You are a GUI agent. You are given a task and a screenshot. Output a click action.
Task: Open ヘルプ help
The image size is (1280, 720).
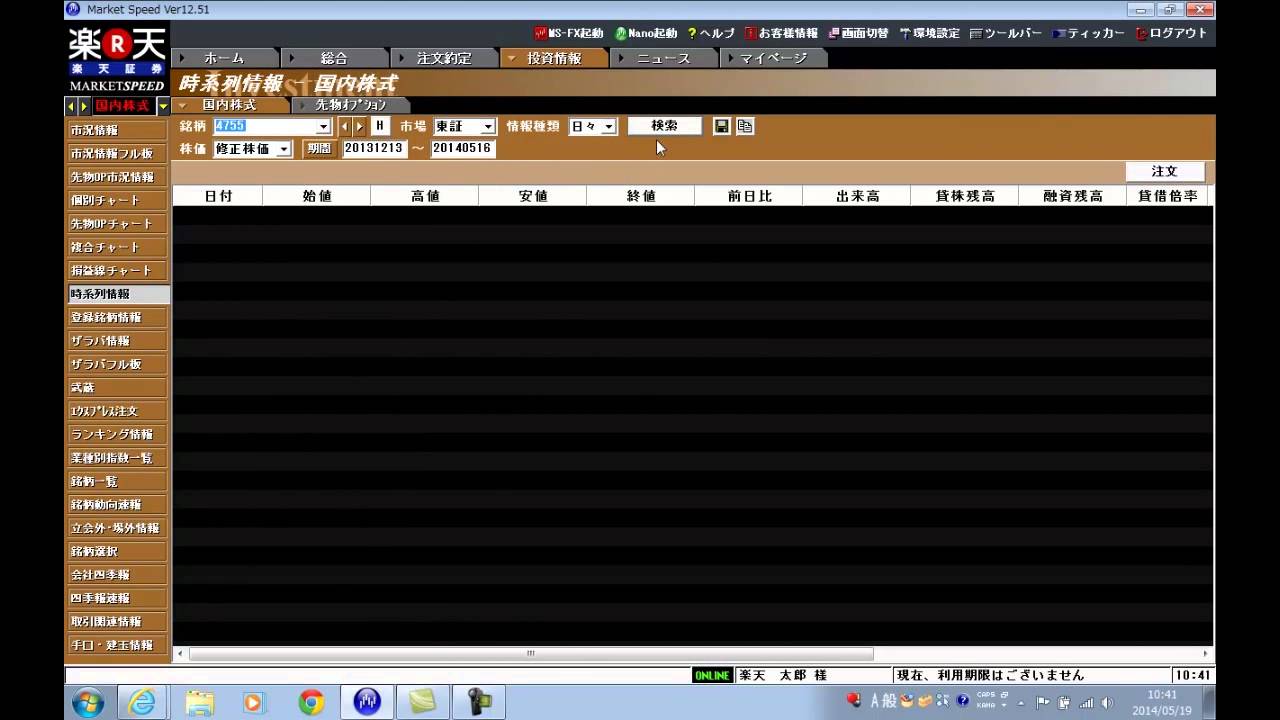[710, 33]
